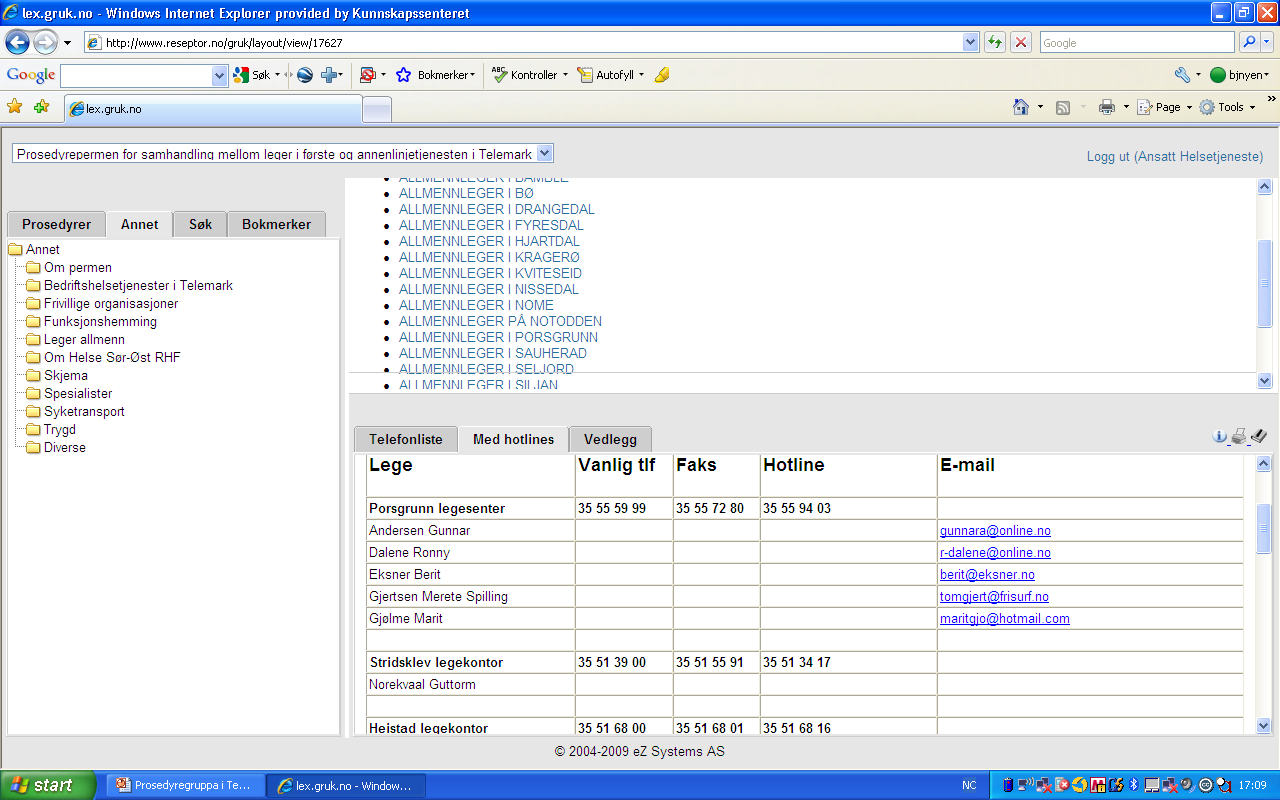
Task: Switch to the Prosedyrer tab
Action: (x=56, y=224)
